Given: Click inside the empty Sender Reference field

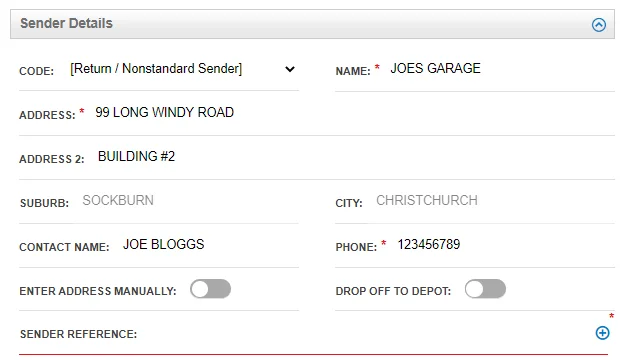Looking at the screenshot, I should (x=367, y=334).
